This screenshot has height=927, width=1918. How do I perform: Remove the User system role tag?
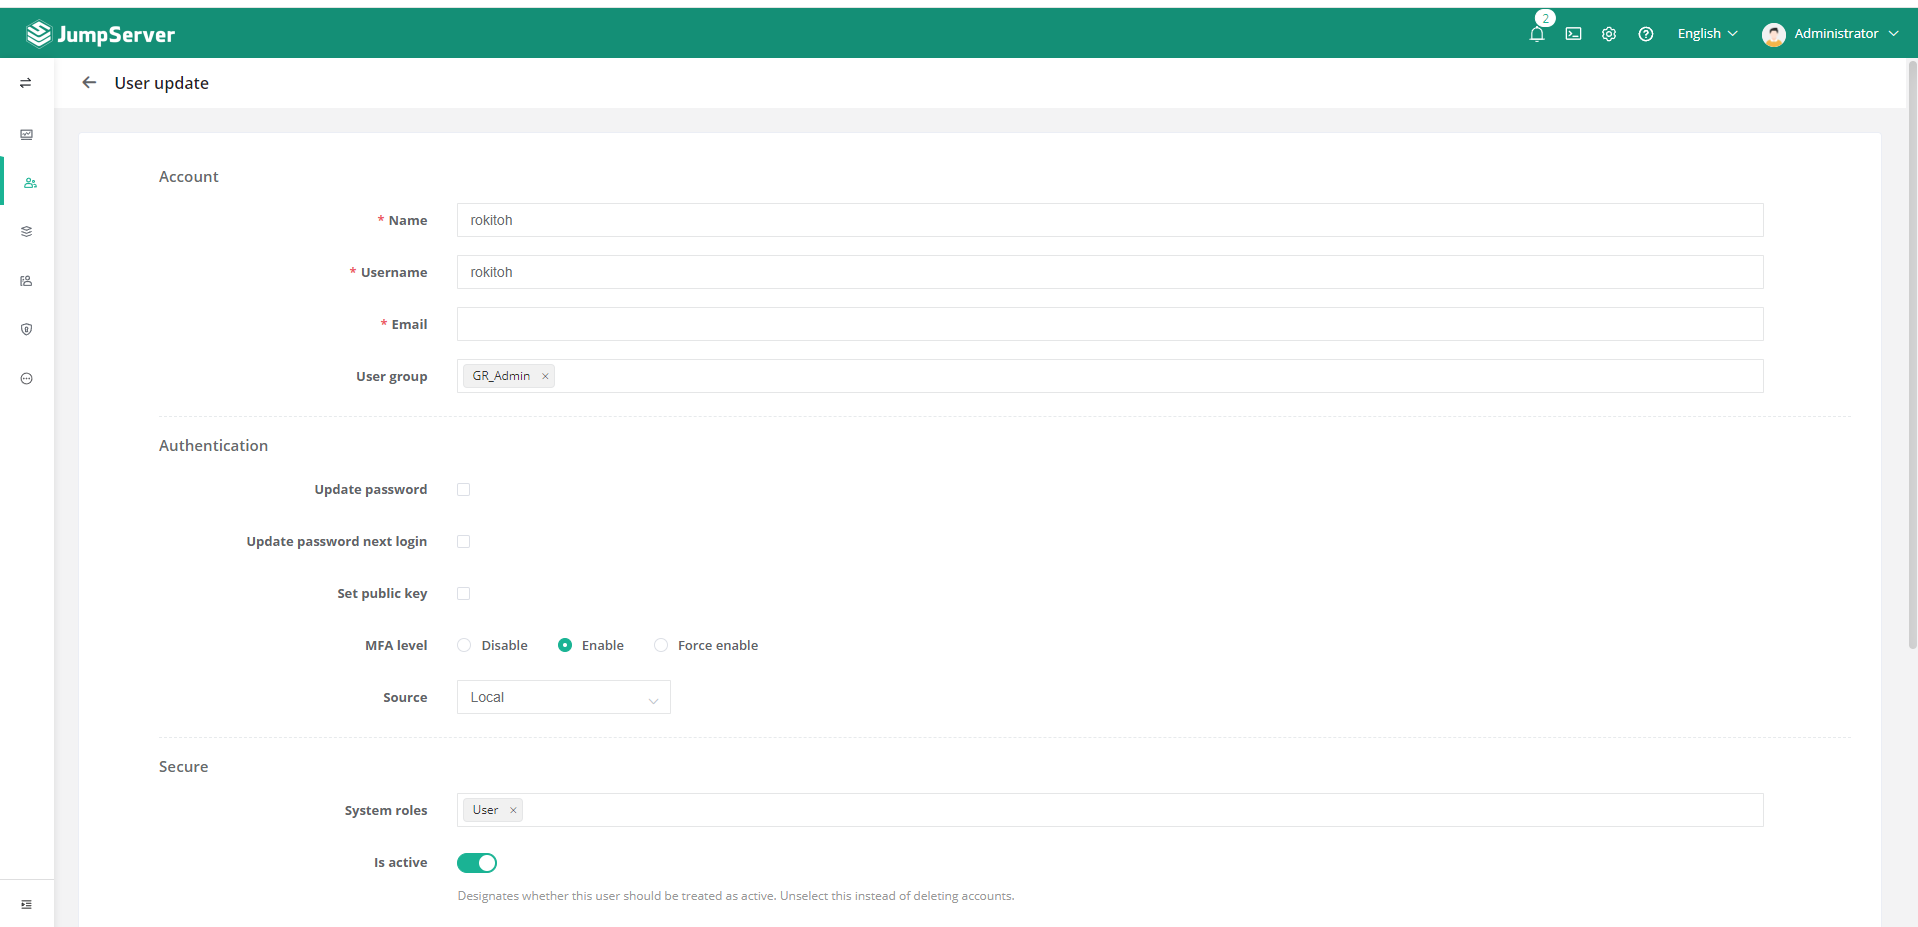tap(513, 811)
